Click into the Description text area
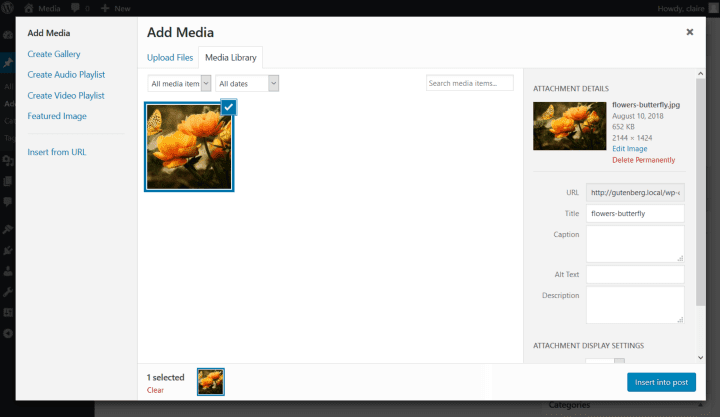Viewport: 720px width, 417px height. (x=635, y=305)
